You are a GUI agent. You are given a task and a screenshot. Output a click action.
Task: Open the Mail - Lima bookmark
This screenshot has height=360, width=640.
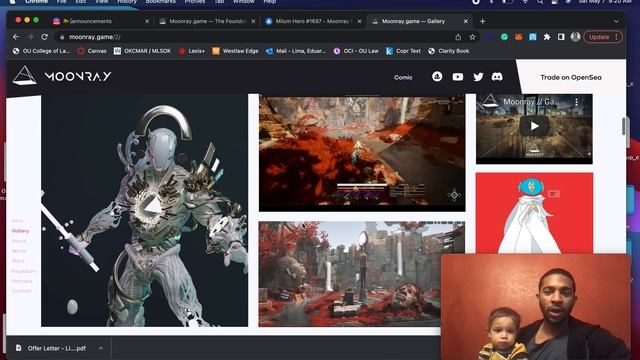point(296,51)
